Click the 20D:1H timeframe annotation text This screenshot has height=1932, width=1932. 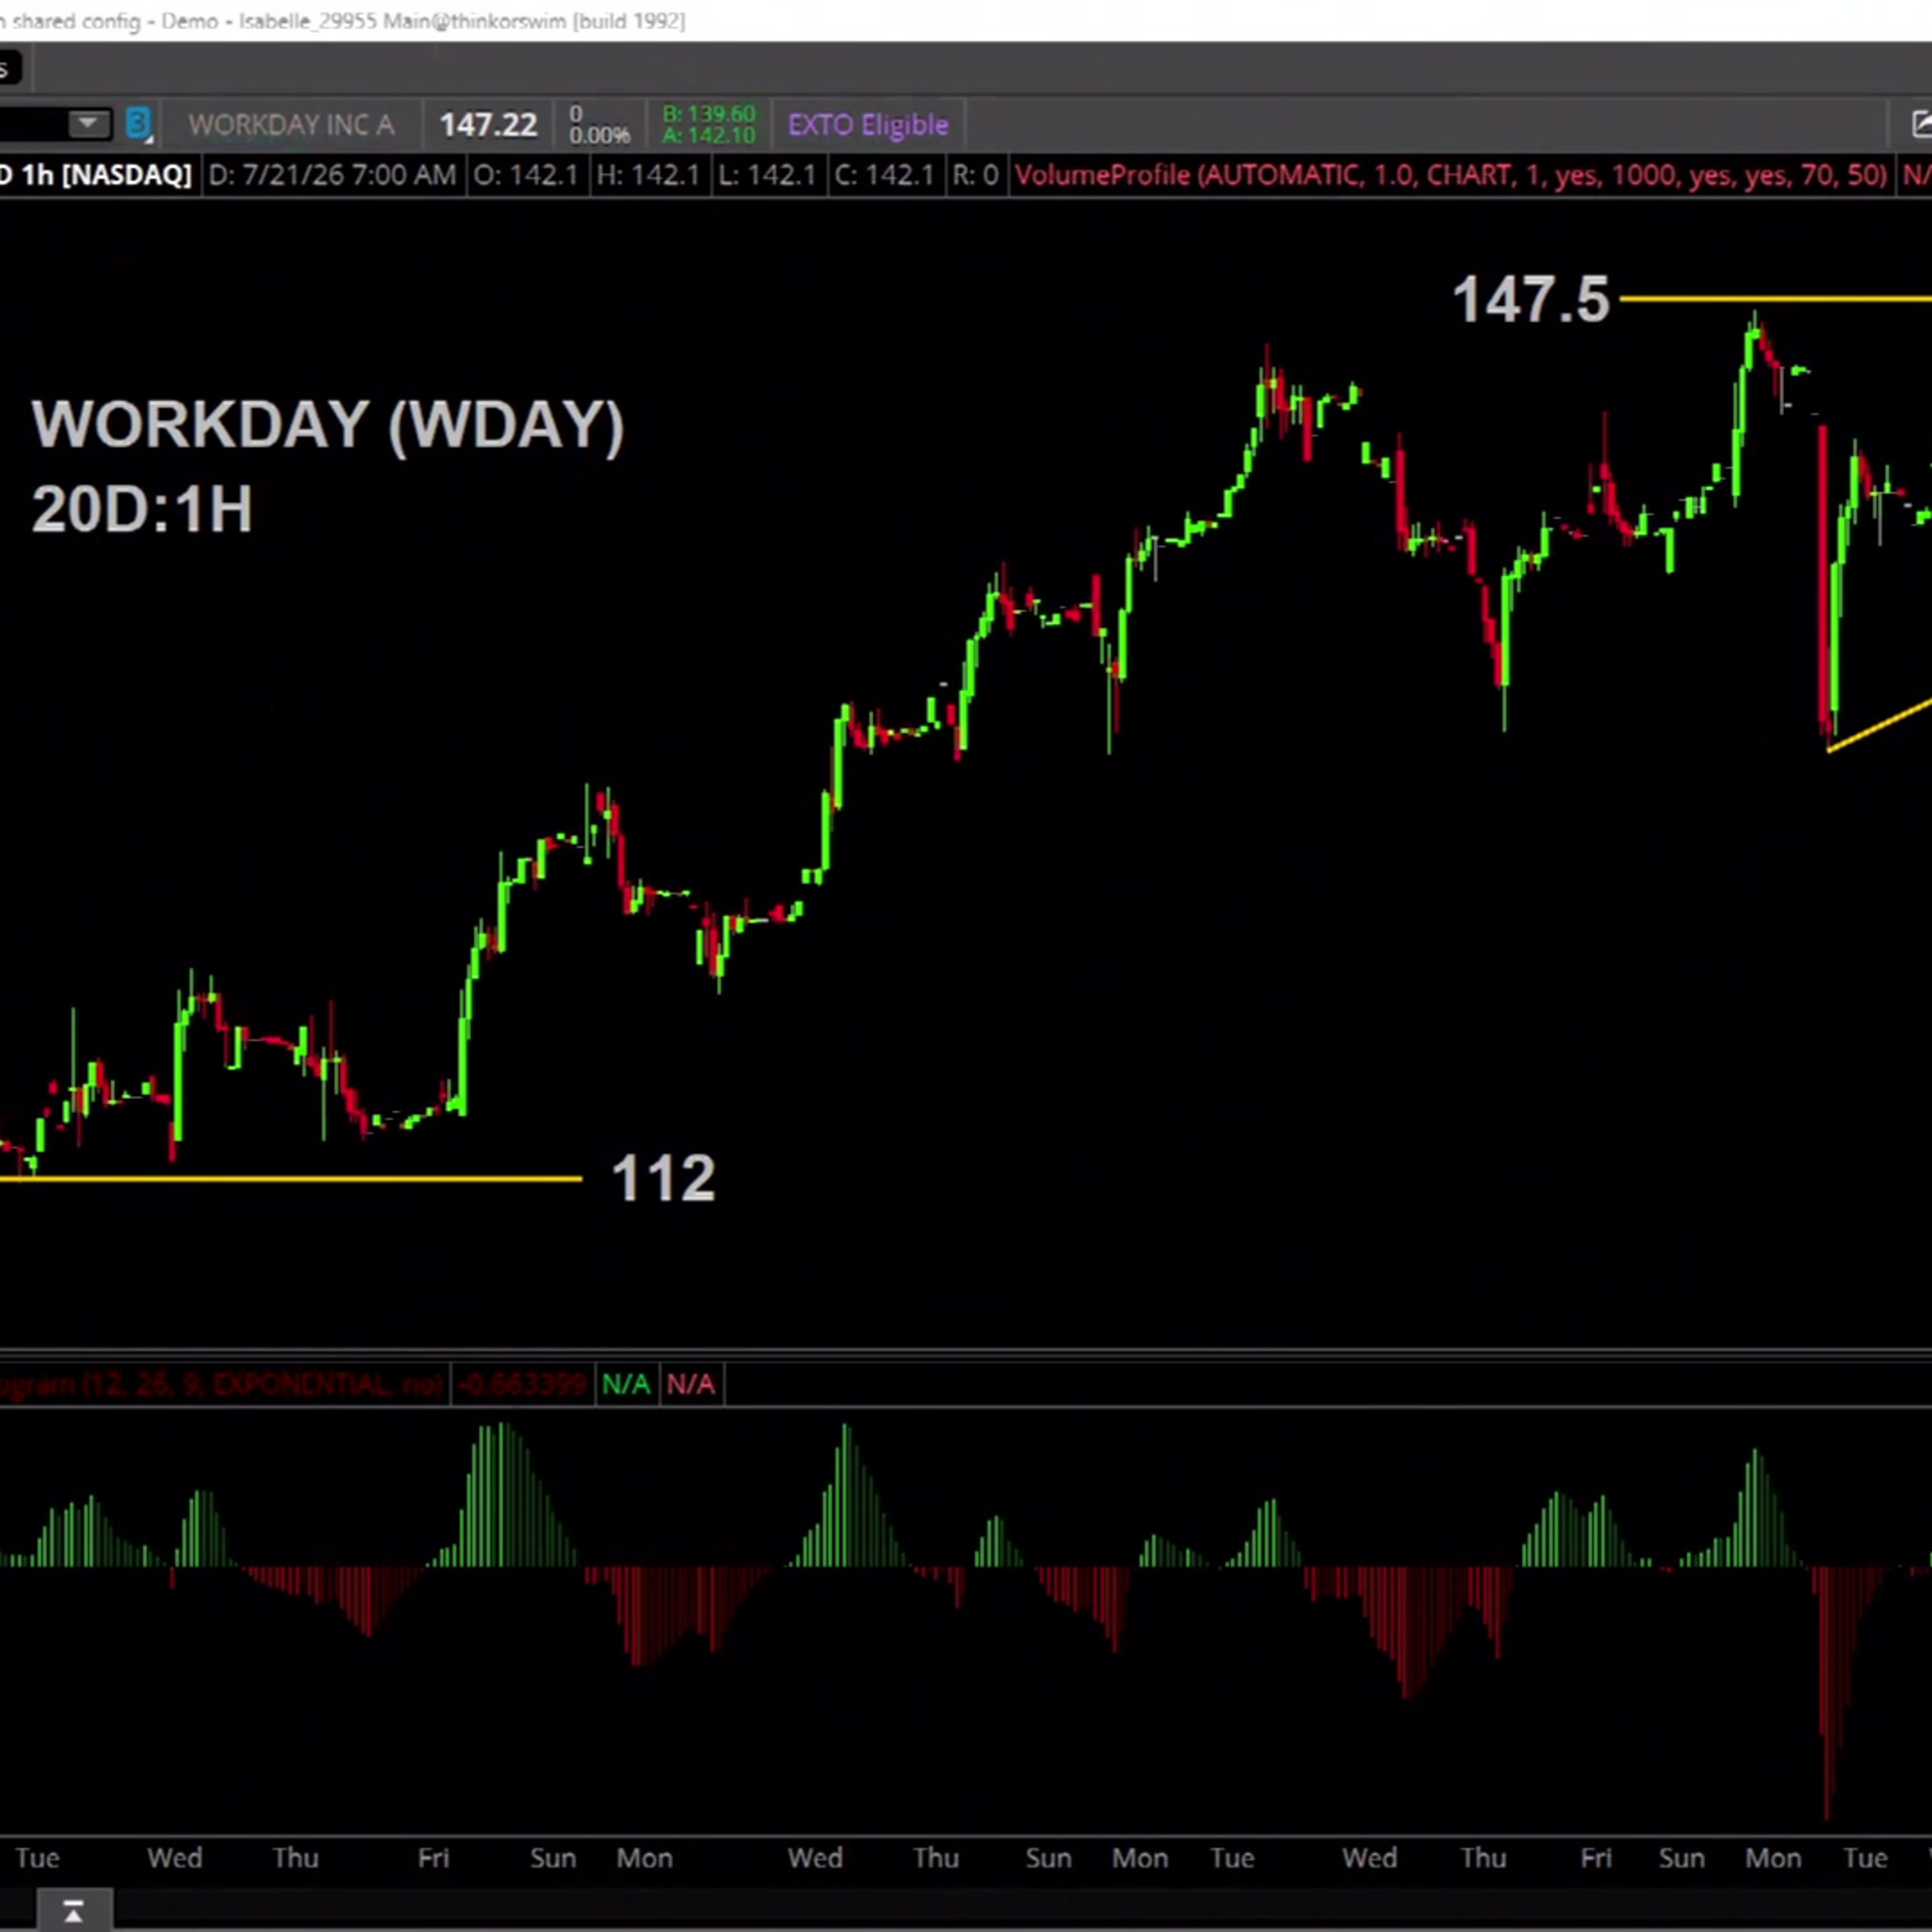pyautogui.click(x=142, y=509)
